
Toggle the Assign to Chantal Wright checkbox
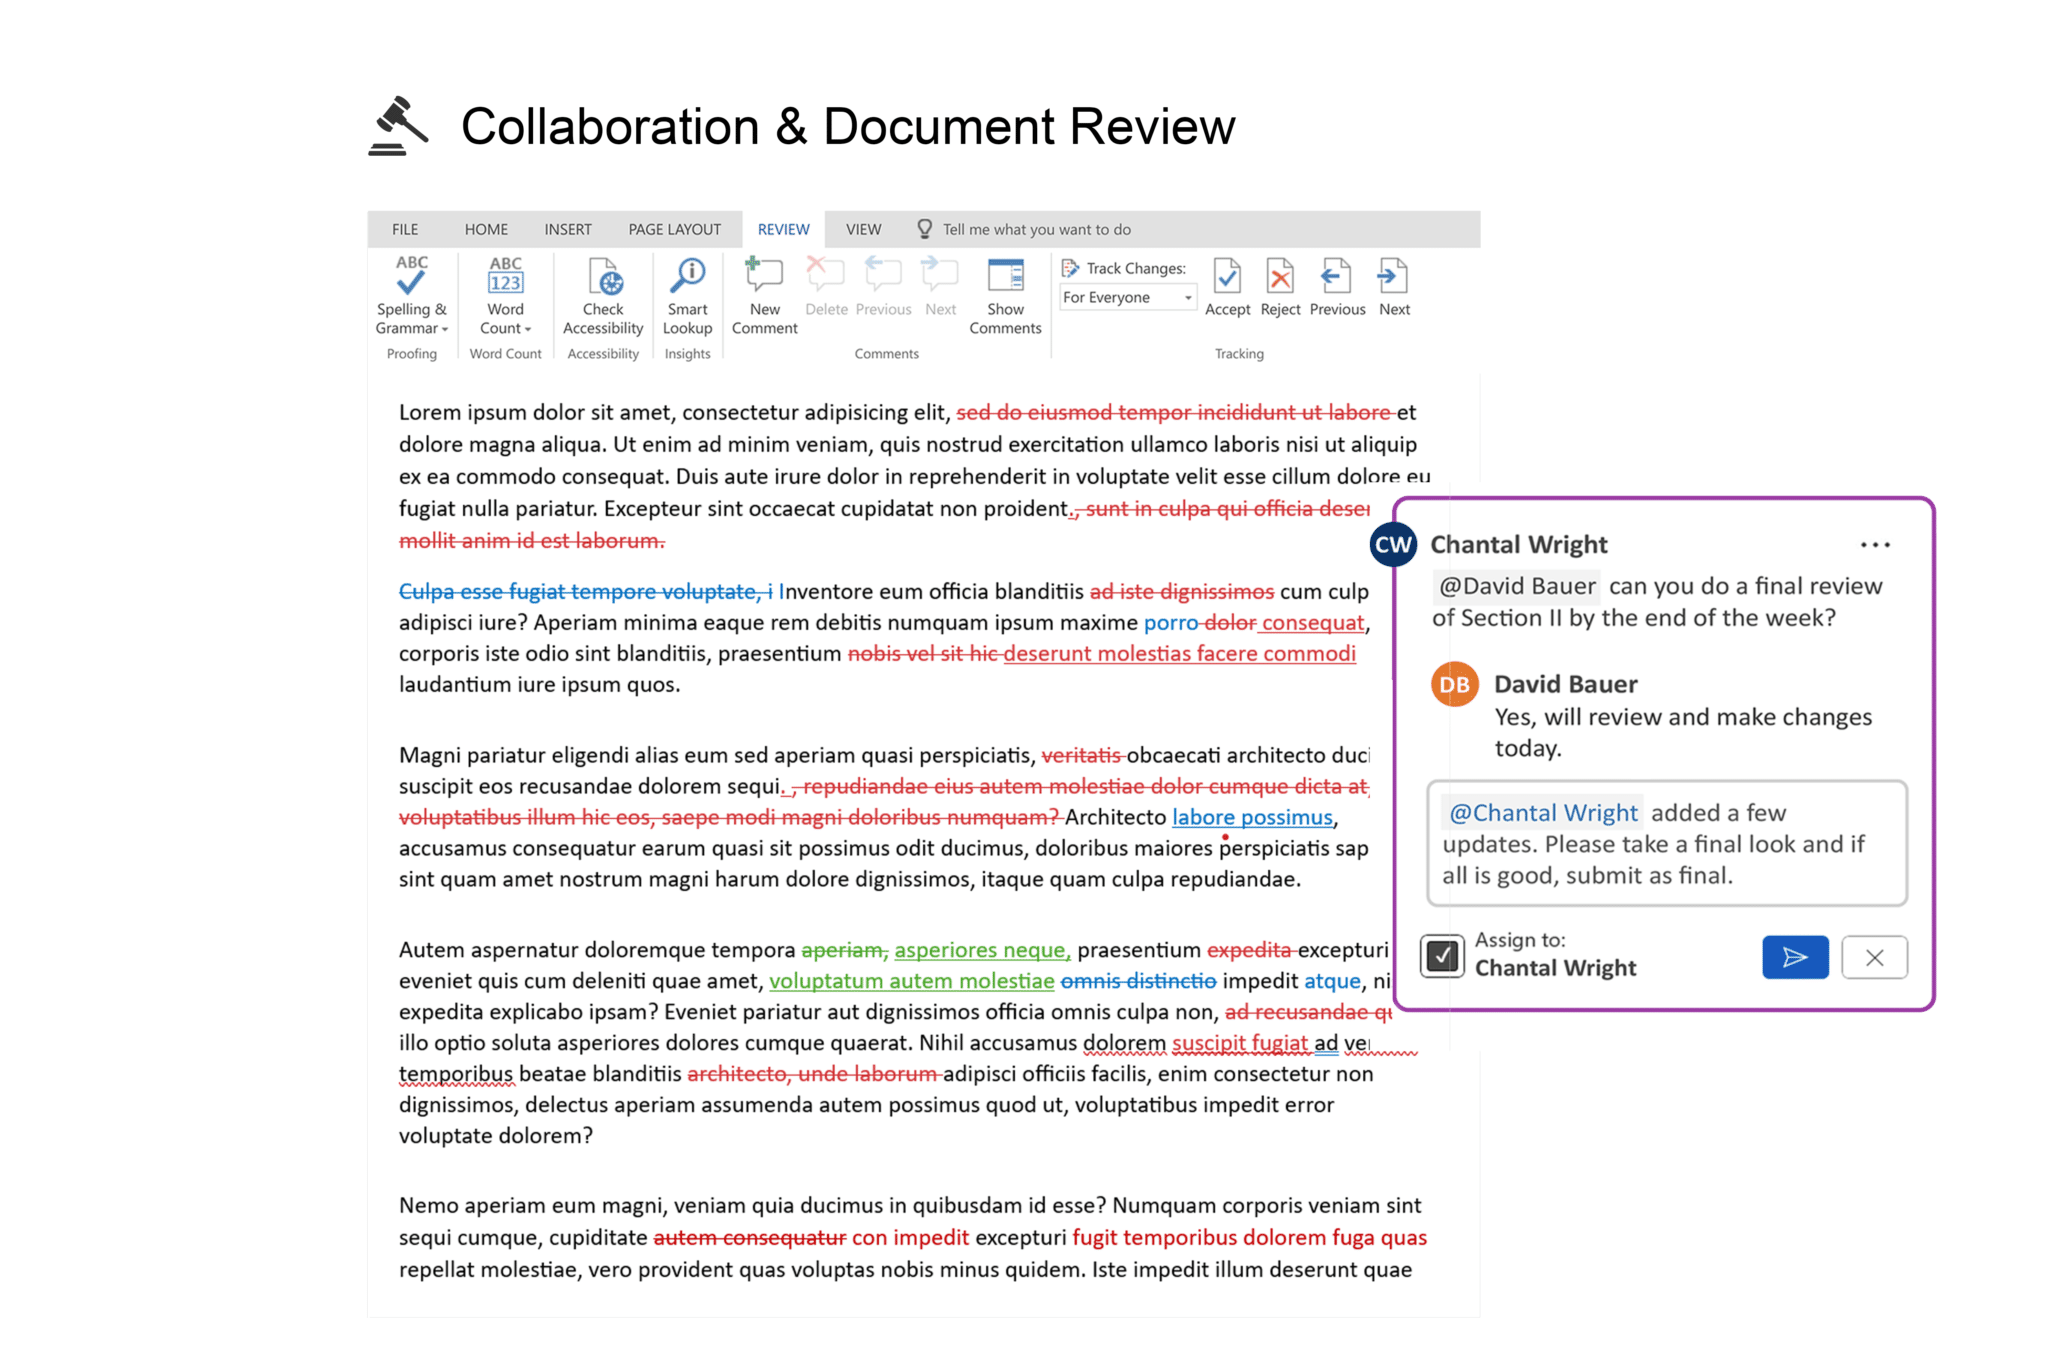click(x=1441, y=957)
